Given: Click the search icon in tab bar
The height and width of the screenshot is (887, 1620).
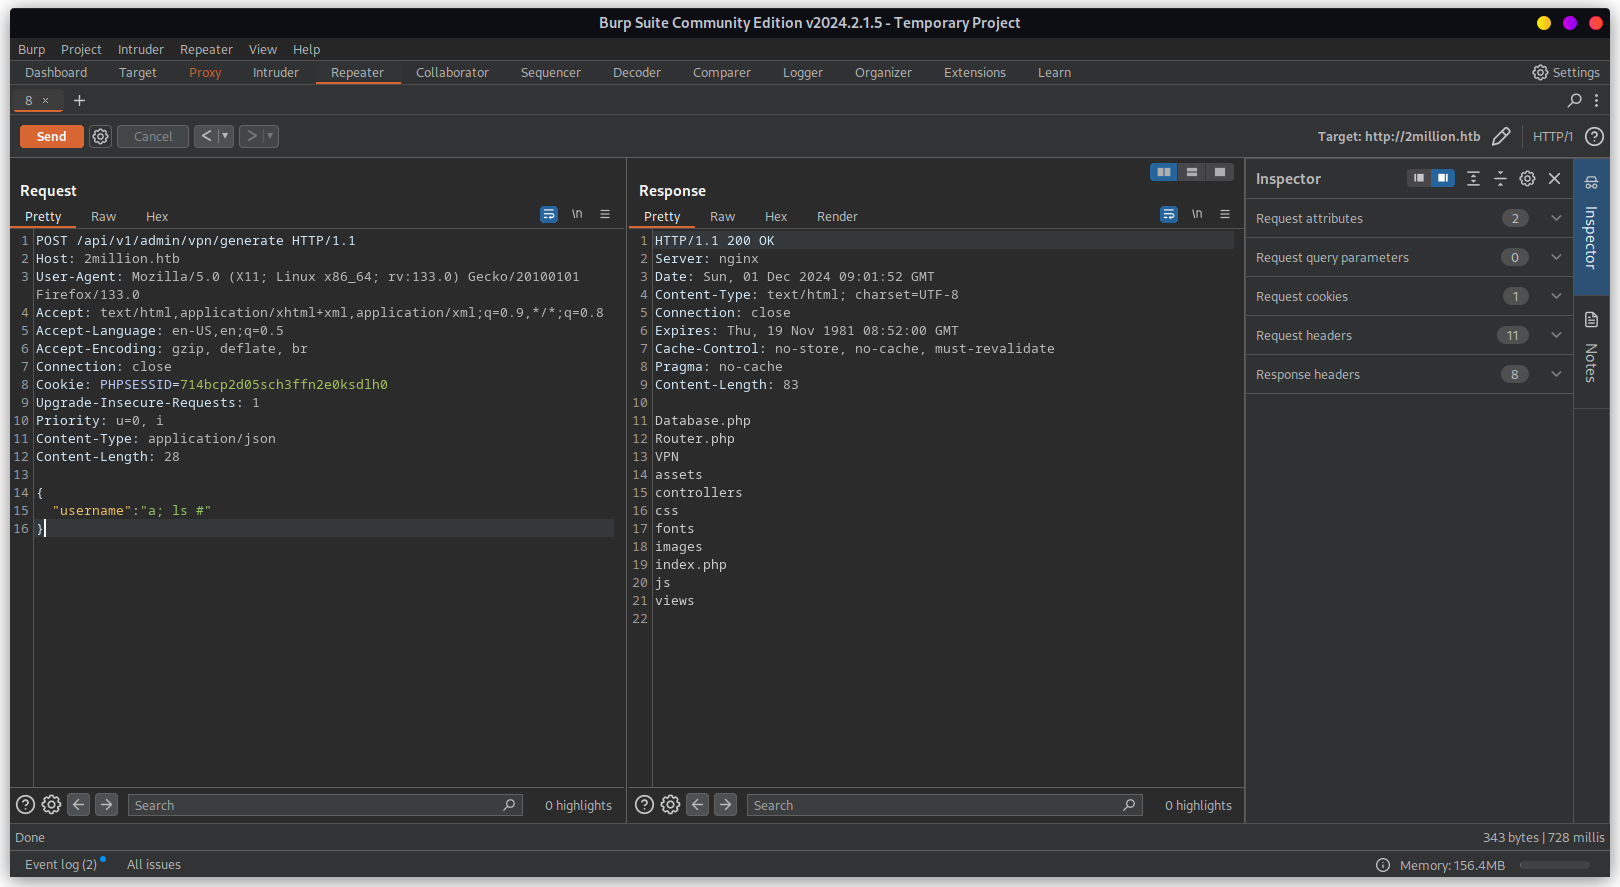Looking at the screenshot, I should click(x=1574, y=100).
